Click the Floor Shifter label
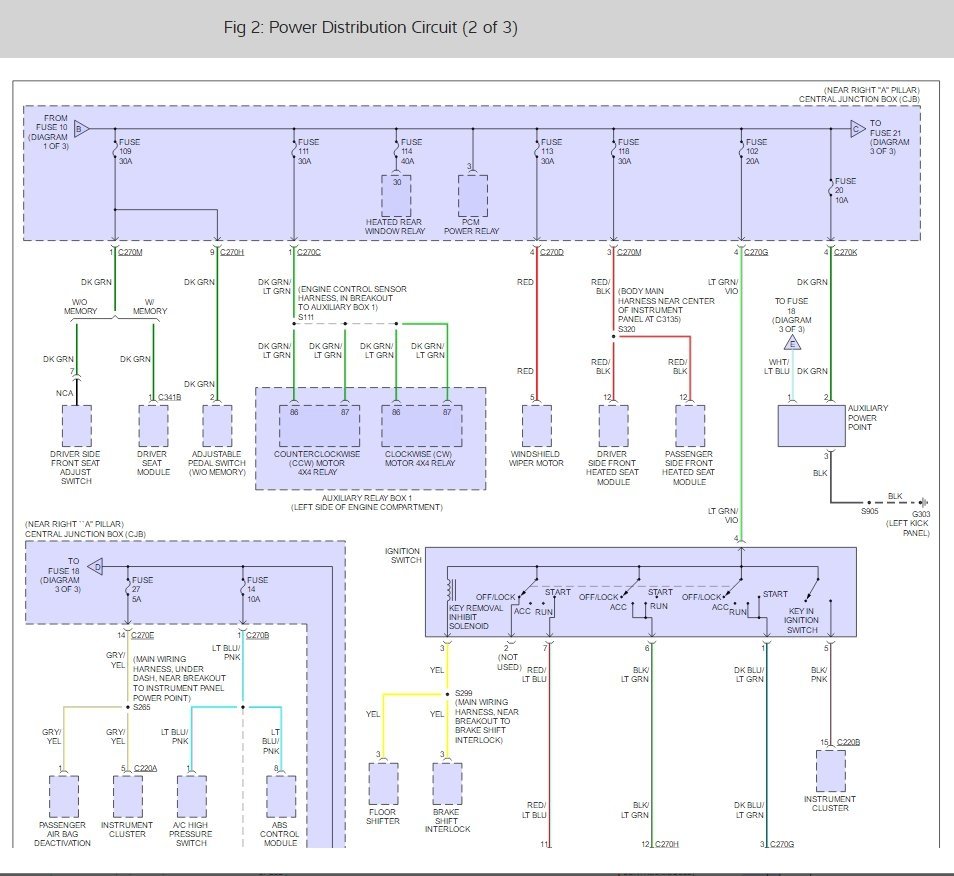This screenshot has height=876, width=954. tap(383, 816)
